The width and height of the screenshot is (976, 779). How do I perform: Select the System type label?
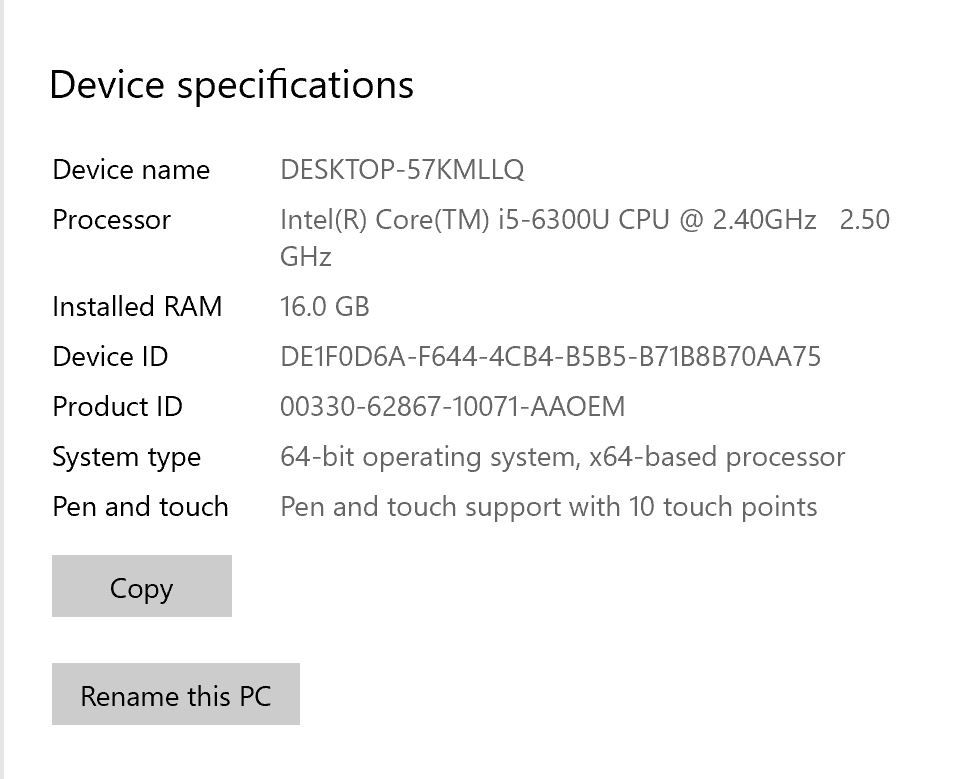click(x=126, y=457)
